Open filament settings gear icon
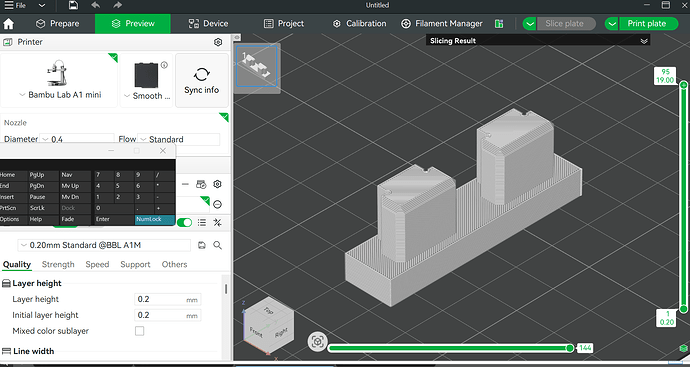Image resolution: width=690 pixels, height=367 pixels. point(217,184)
